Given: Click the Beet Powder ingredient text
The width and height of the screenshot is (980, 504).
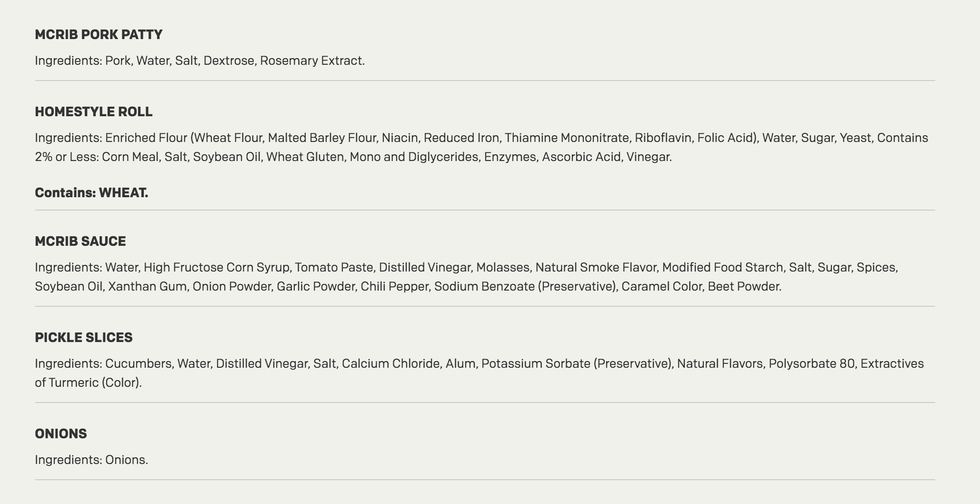Looking at the screenshot, I should point(744,286).
